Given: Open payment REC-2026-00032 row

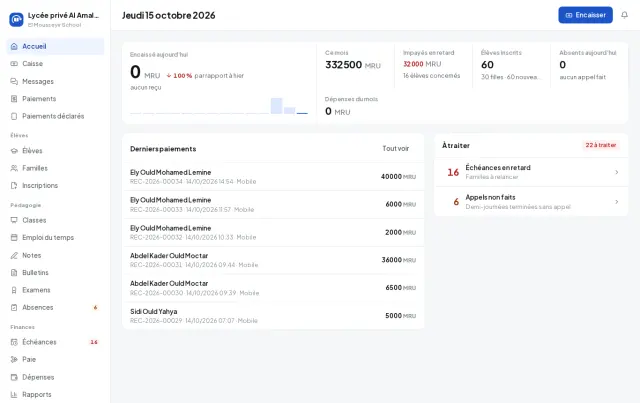Looking at the screenshot, I should (273, 232).
